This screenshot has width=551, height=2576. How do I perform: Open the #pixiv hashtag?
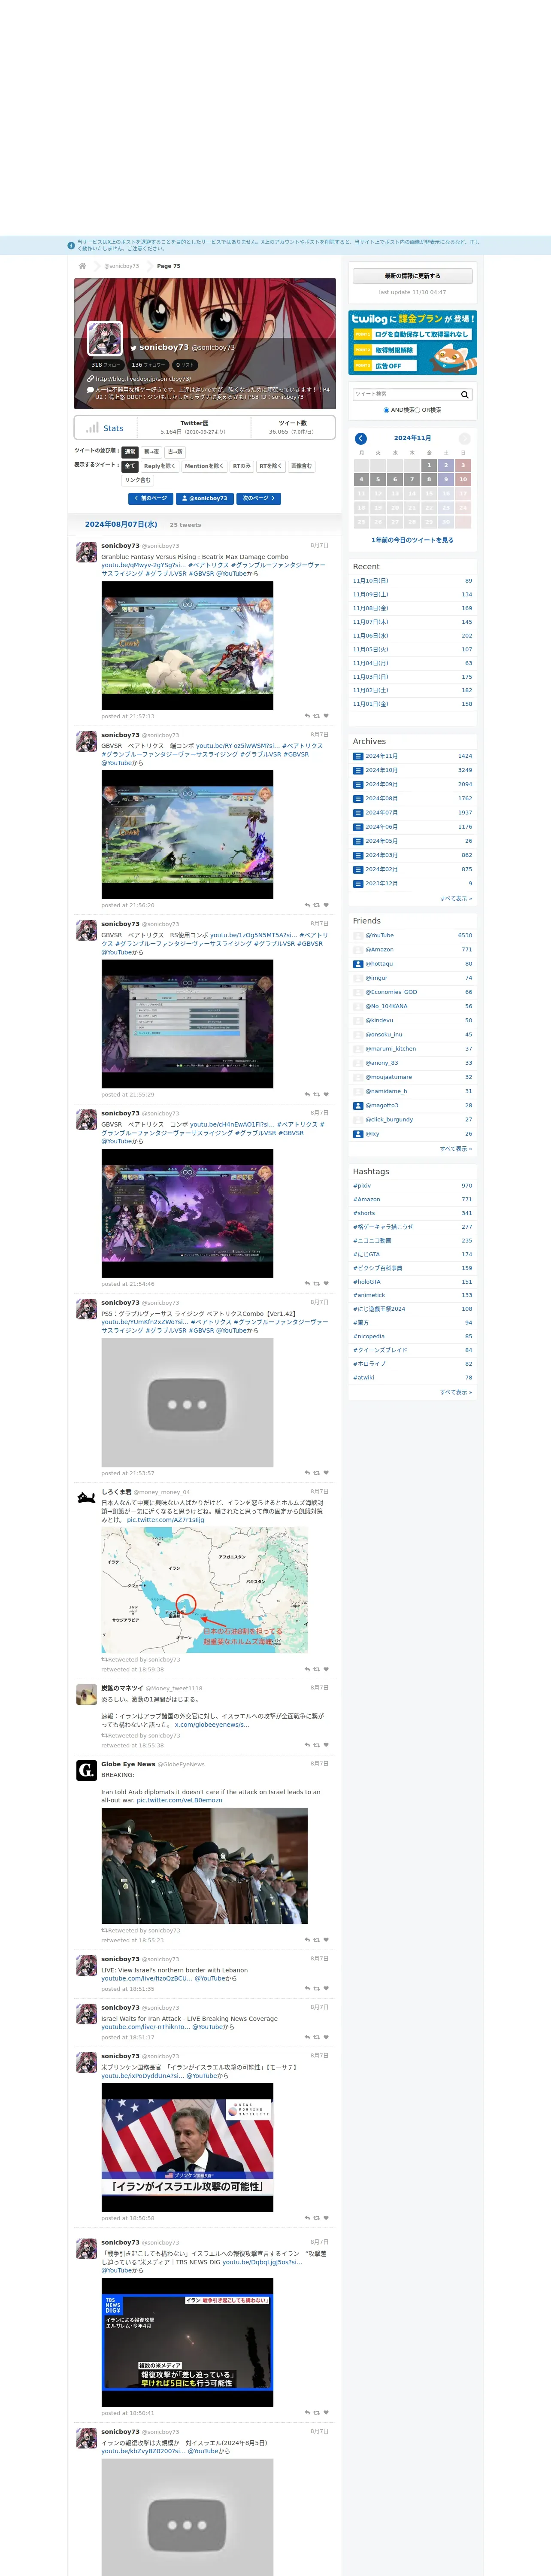pos(362,1186)
